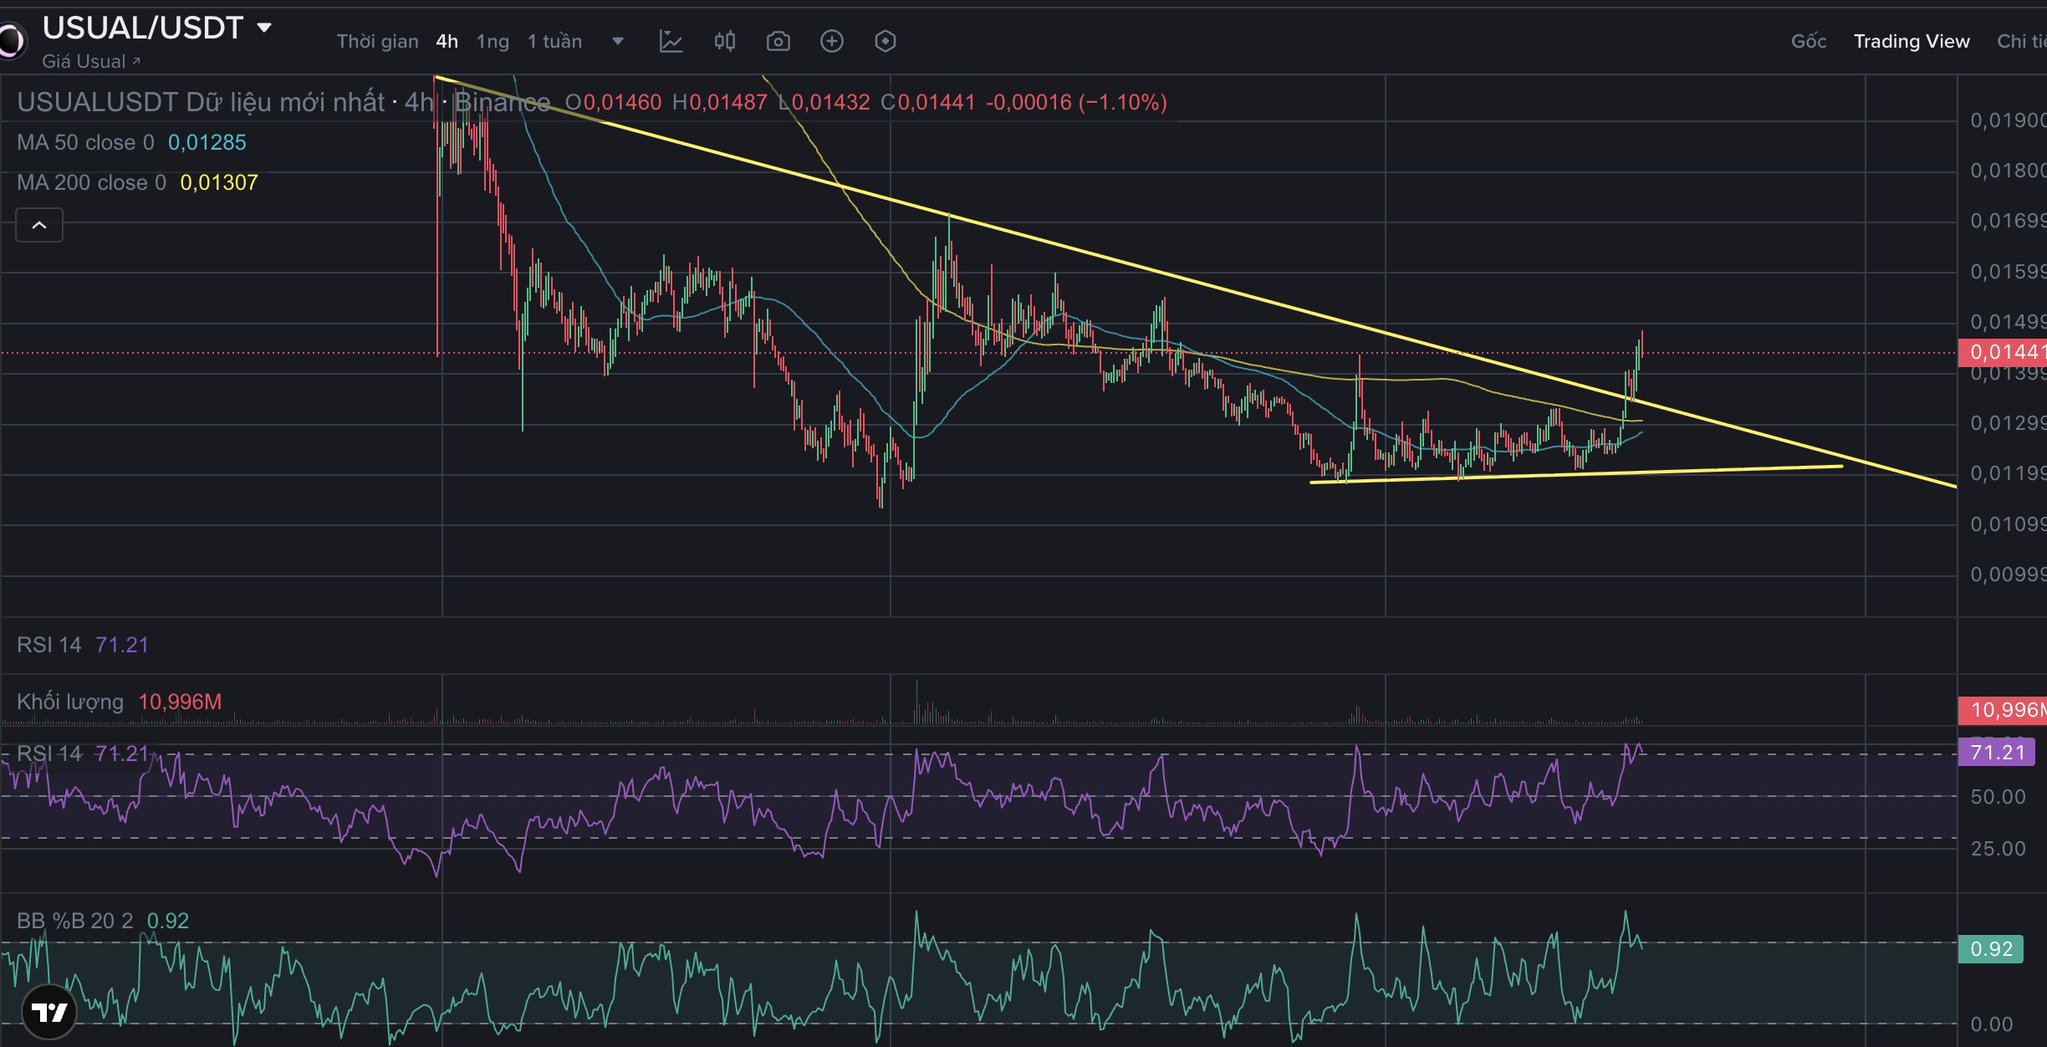Expand the USUAL/USDT pair selector arrow

[265, 28]
